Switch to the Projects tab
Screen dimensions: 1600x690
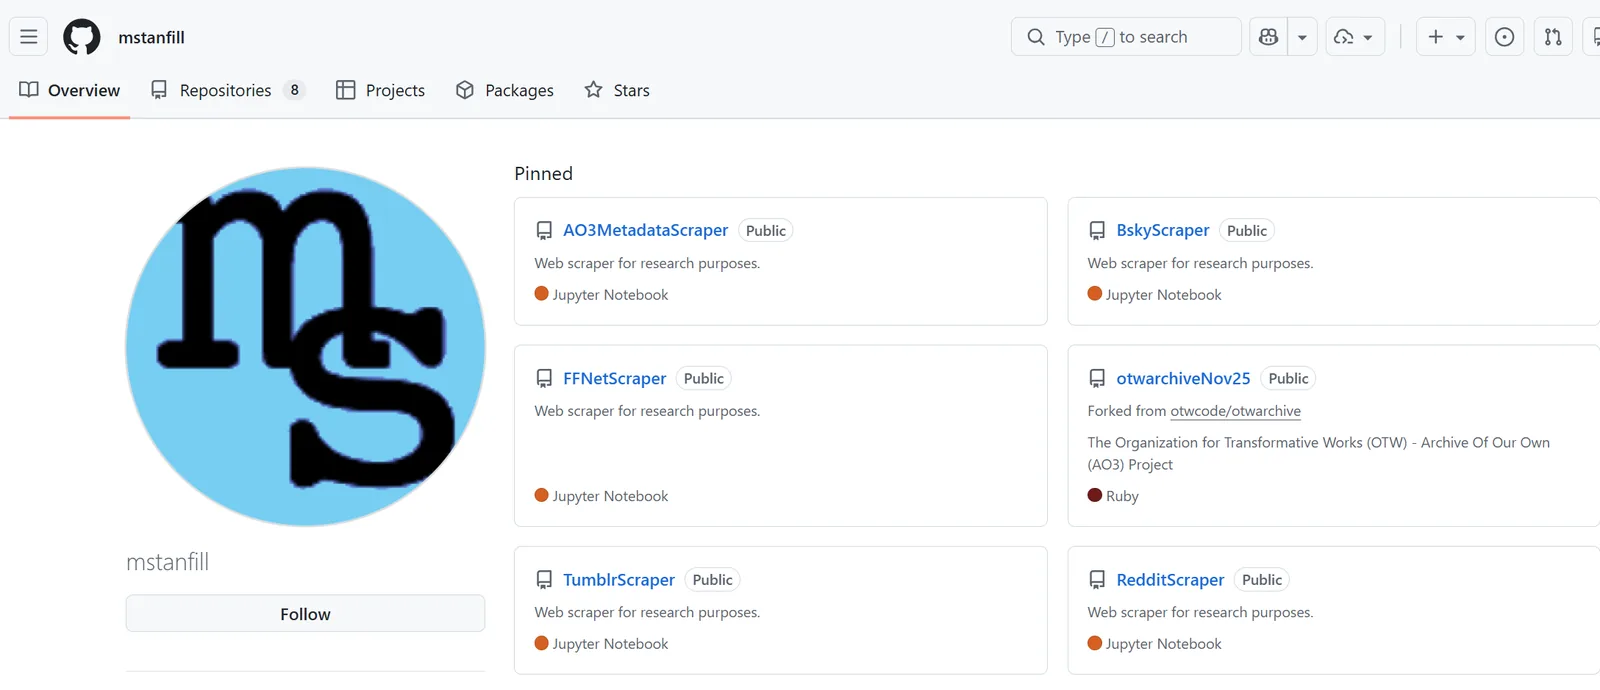tap(380, 90)
